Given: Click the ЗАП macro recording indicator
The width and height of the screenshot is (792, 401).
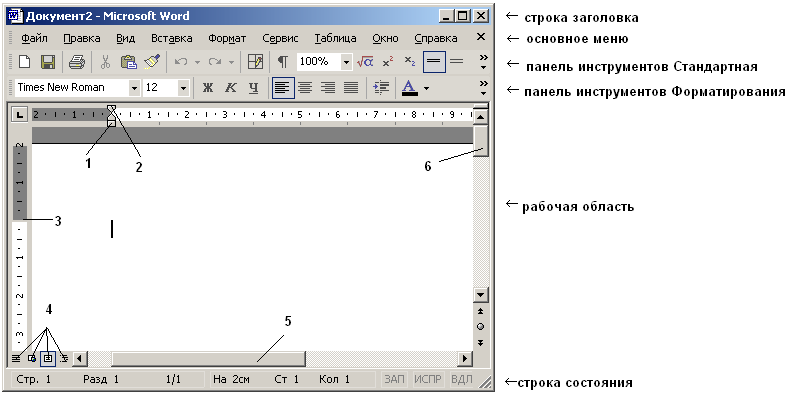Looking at the screenshot, I should click(x=394, y=379).
